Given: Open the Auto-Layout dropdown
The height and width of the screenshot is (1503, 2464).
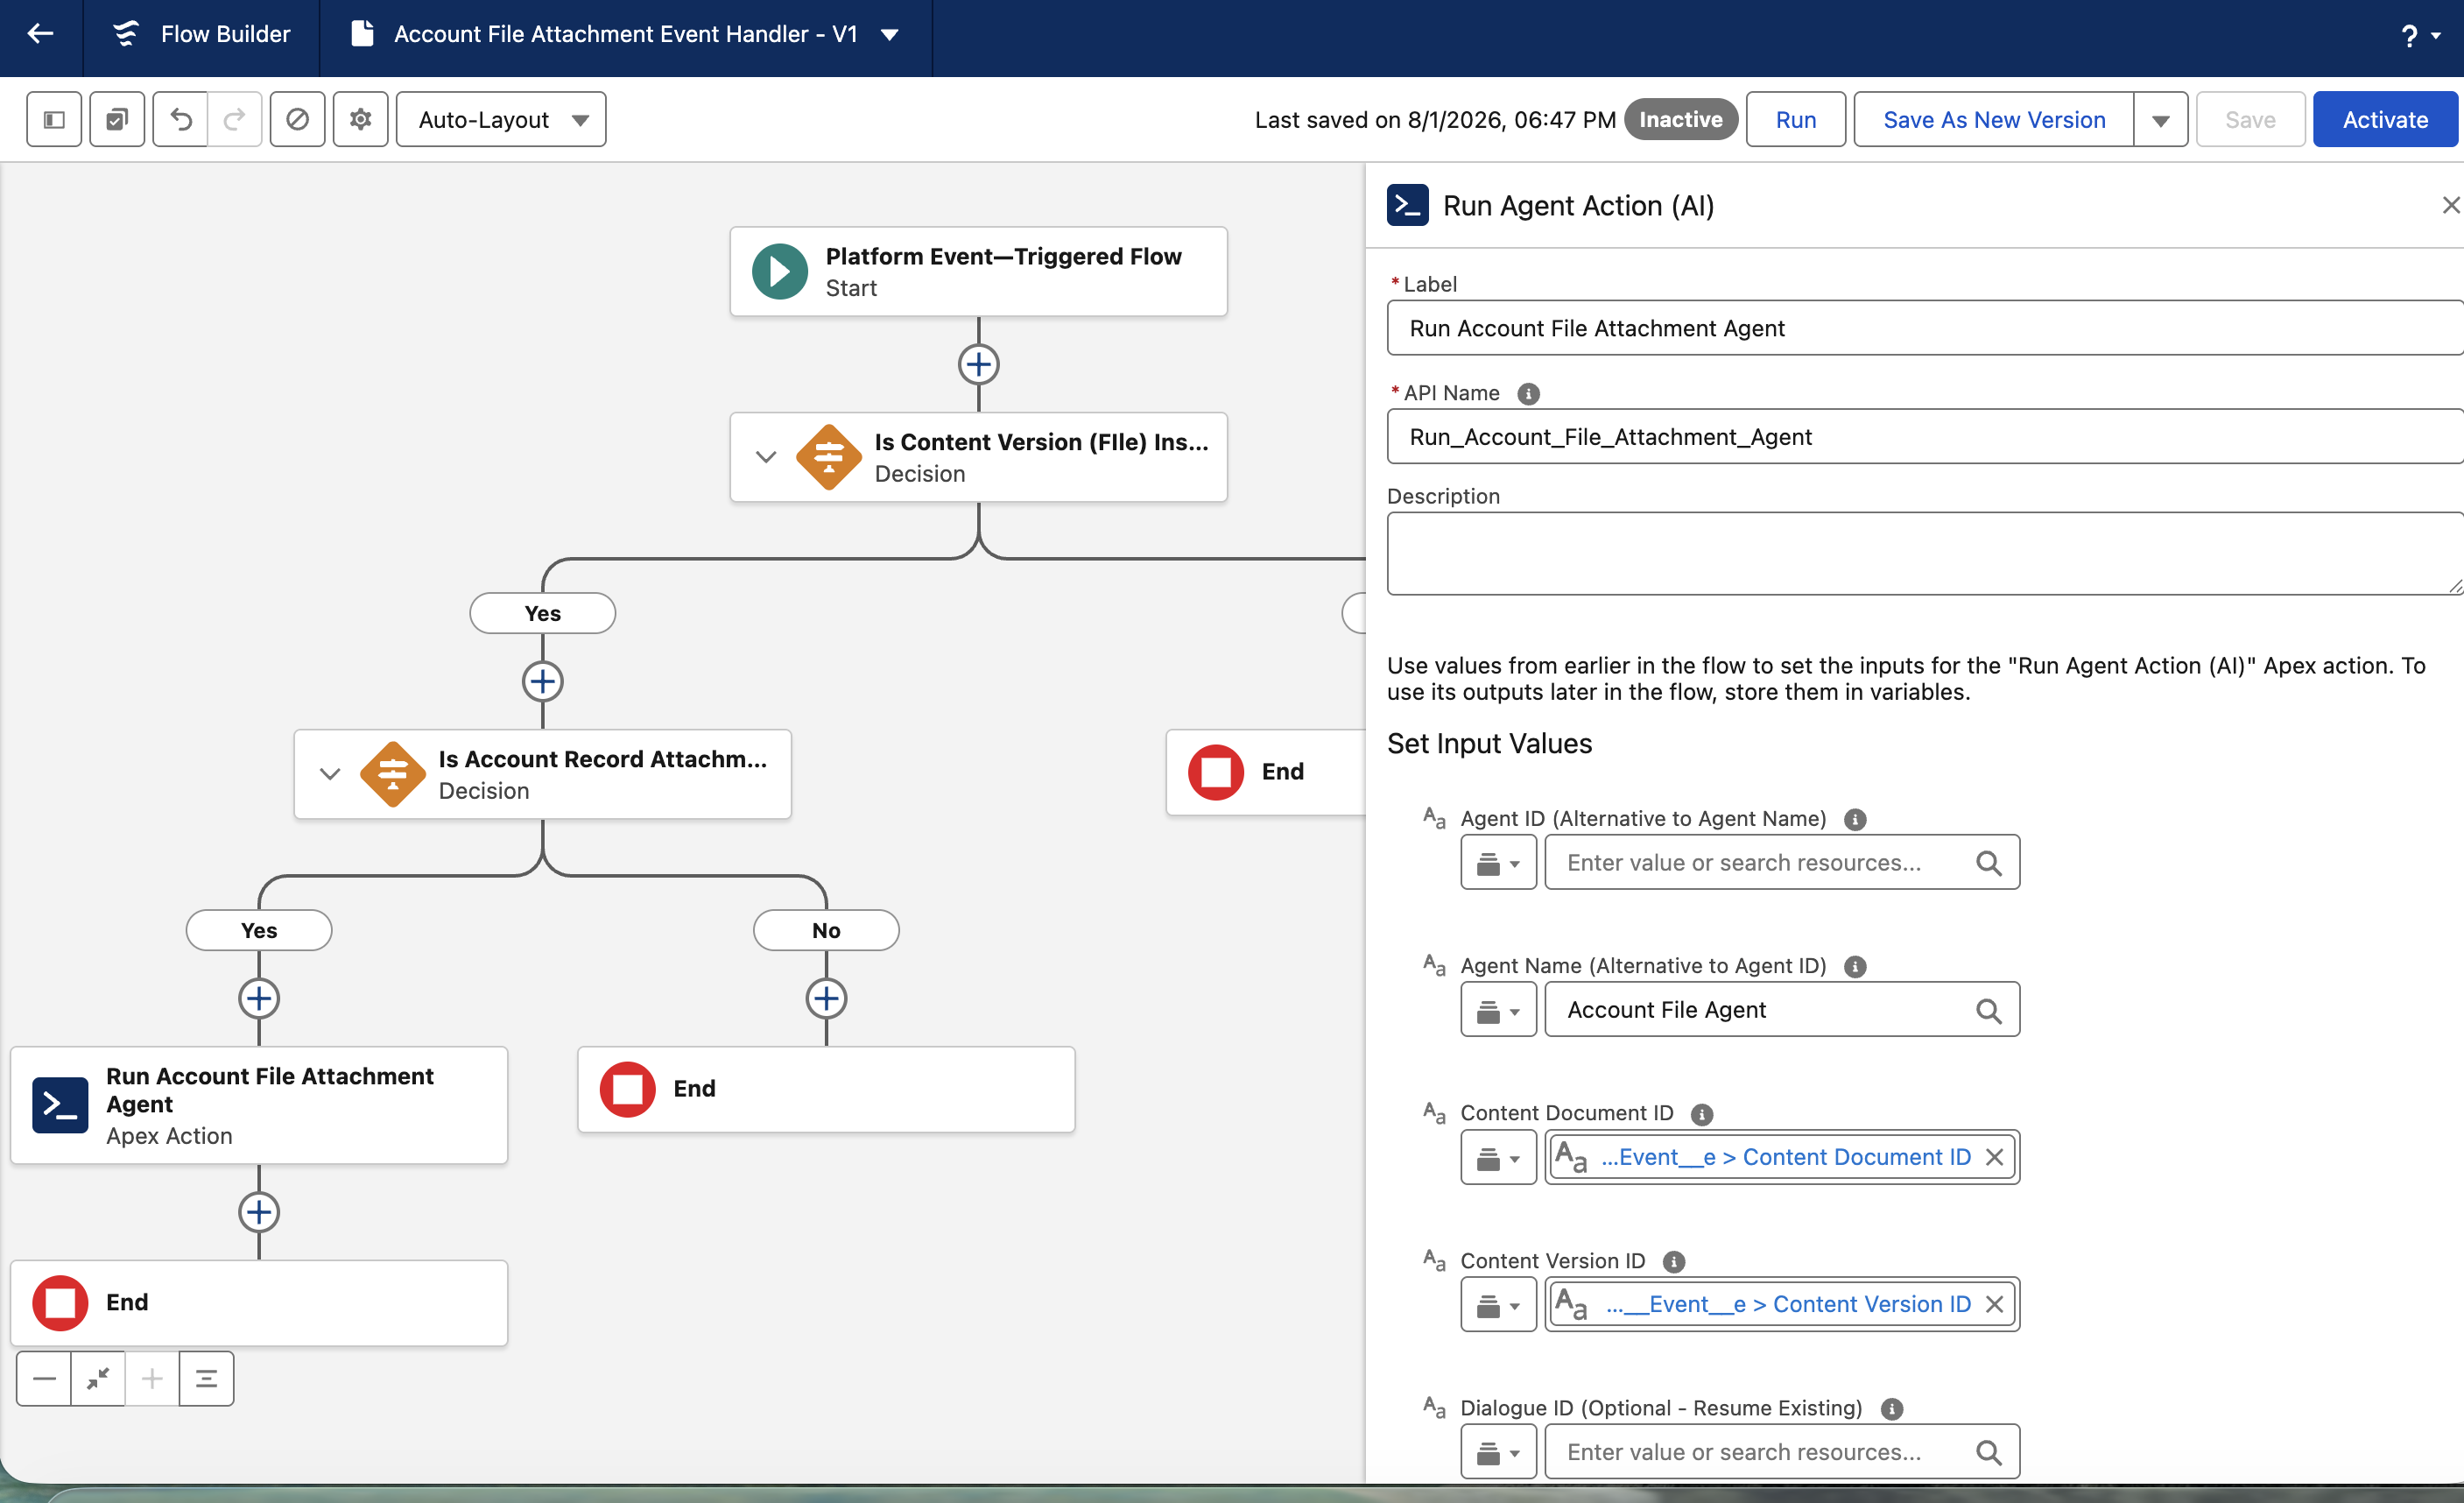Looking at the screenshot, I should click(501, 120).
